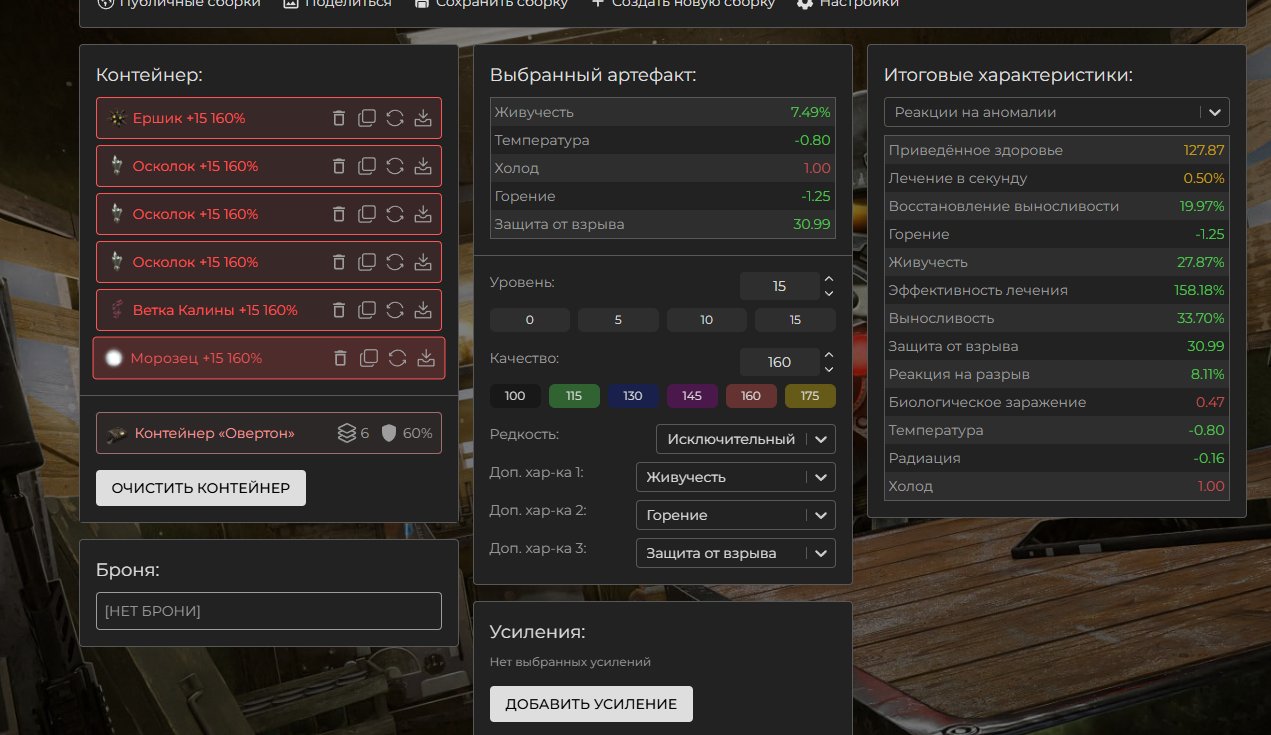Click the Ветка Калины artifact thumbnail icon
Screen dimensions: 1271x735
(117, 310)
